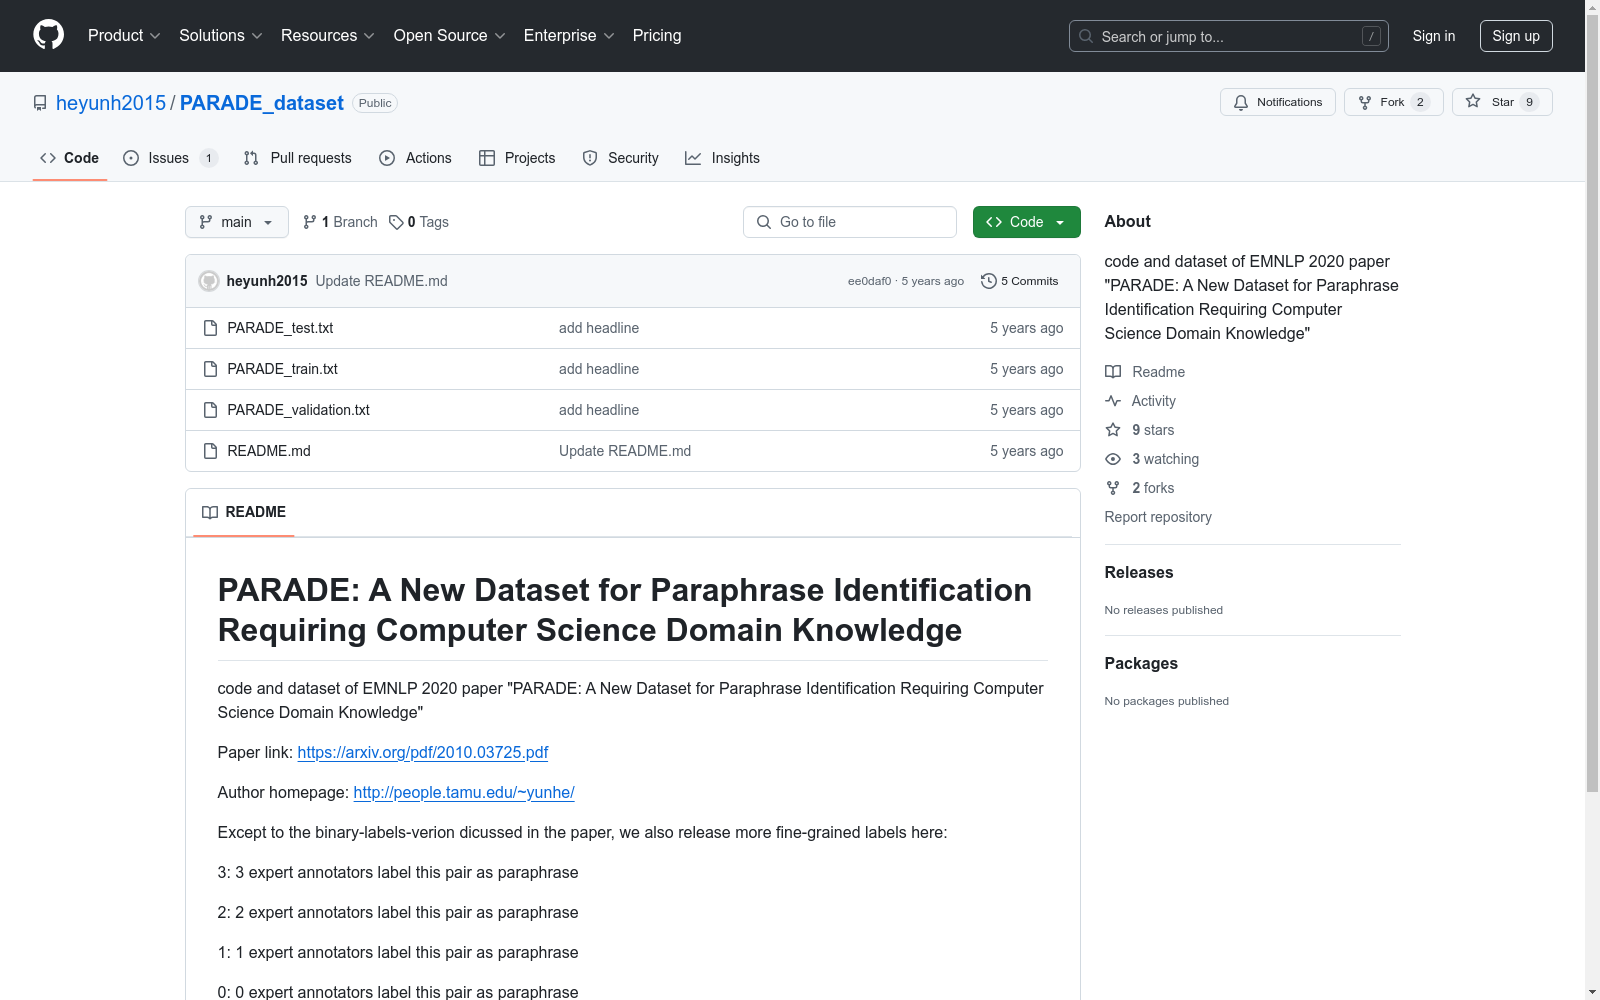This screenshot has width=1600, height=1000.
Task: Click the "No packages published" text
Action: [1167, 701]
